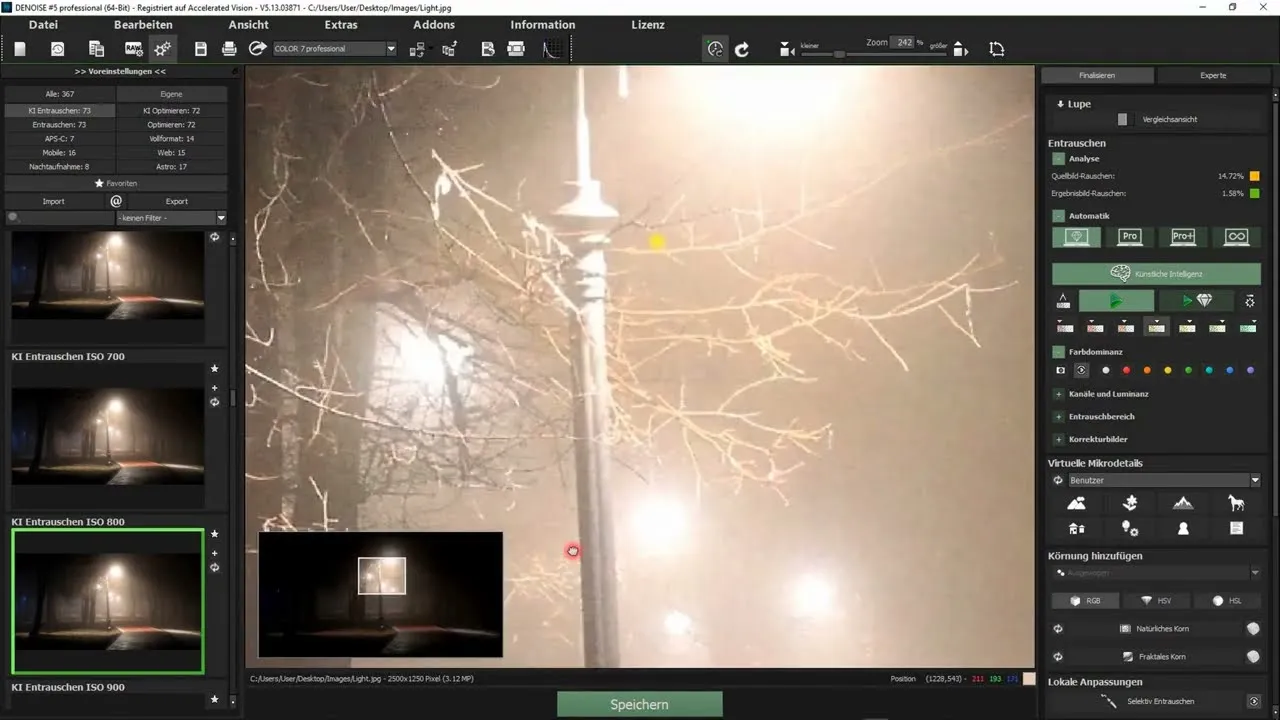1280x720 pixels.
Task: Collapse the Analyse section
Action: tap(1058, 158)
